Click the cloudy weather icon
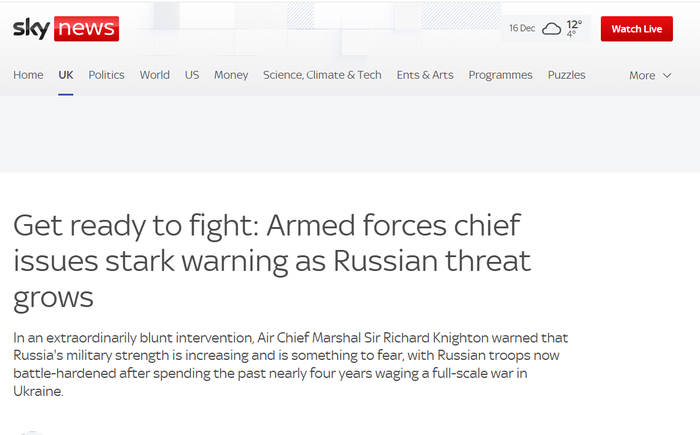700x435 pixels. 551,29
